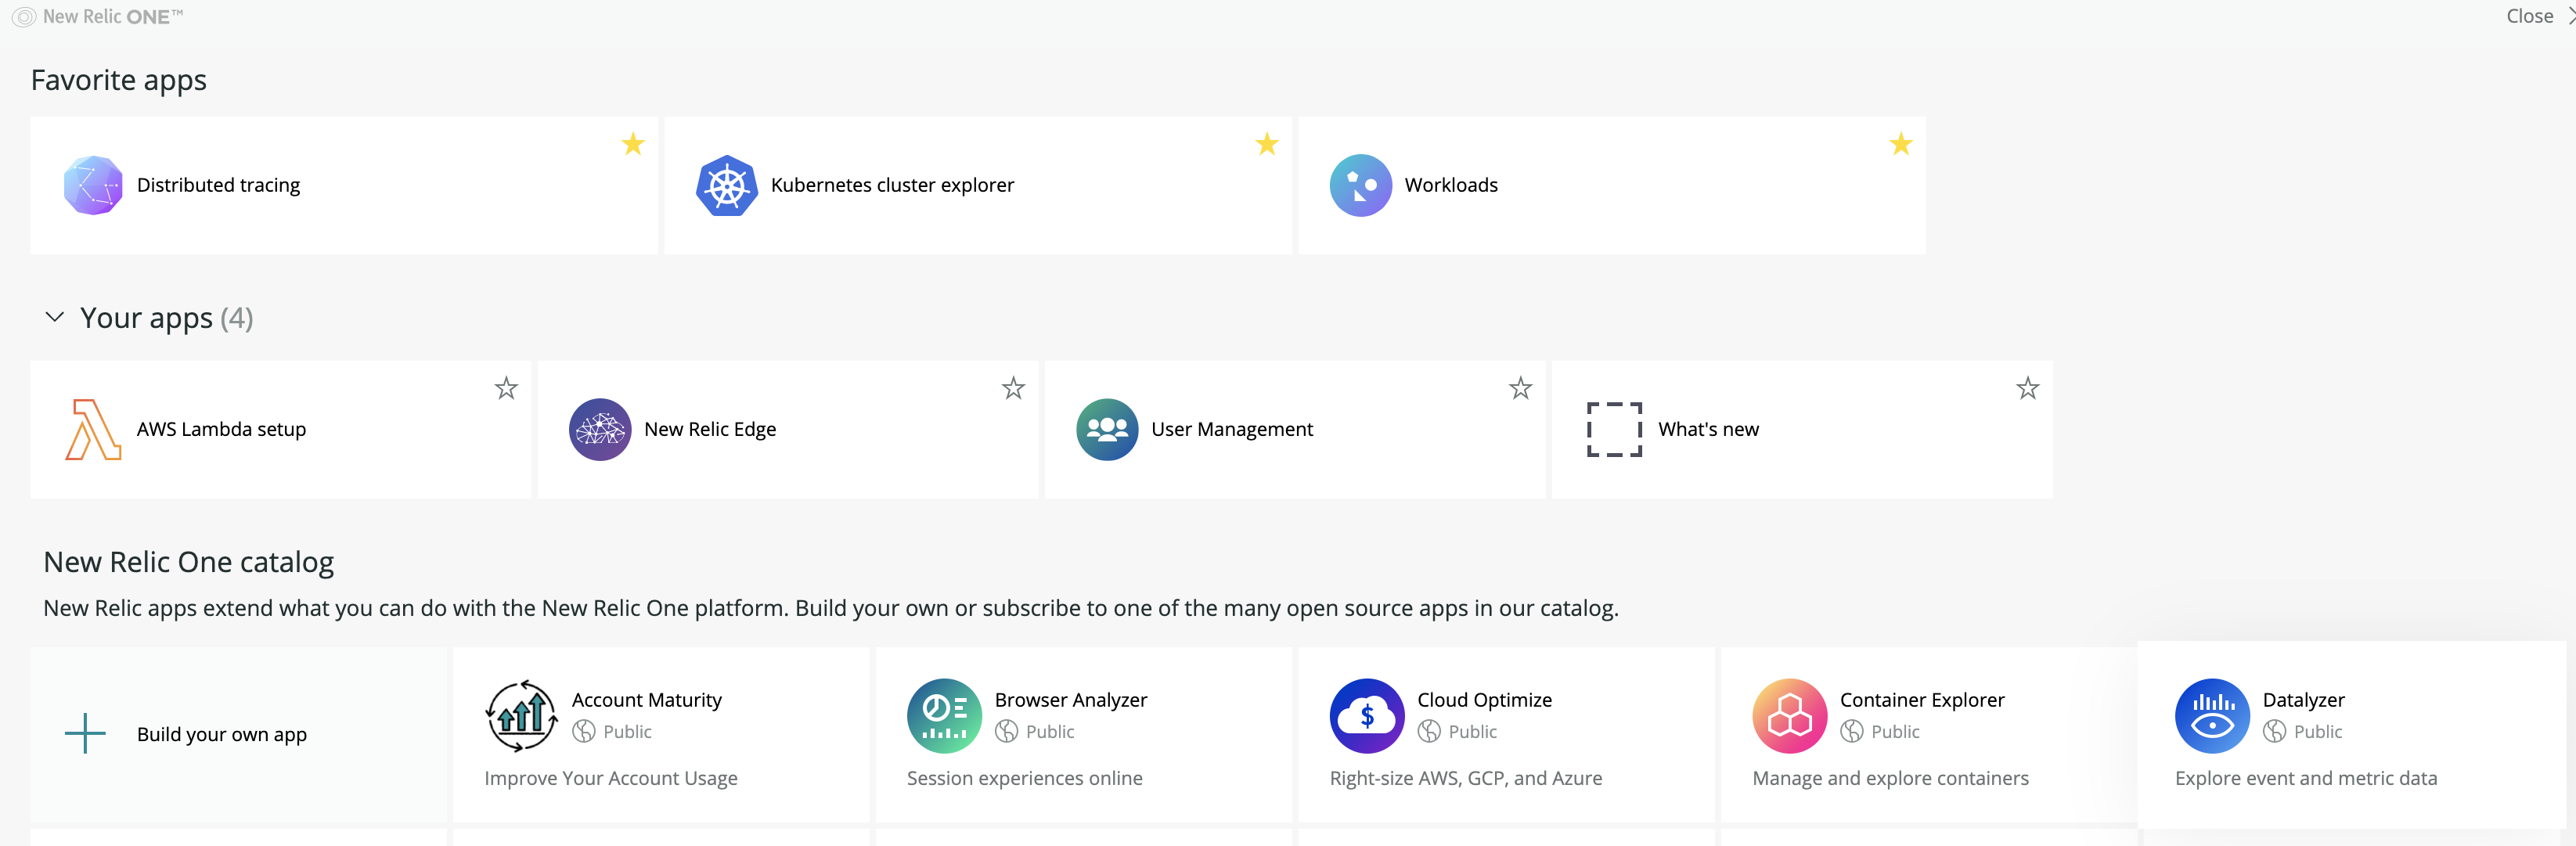Open the Container Explorer catalog title

point(1922,700)
